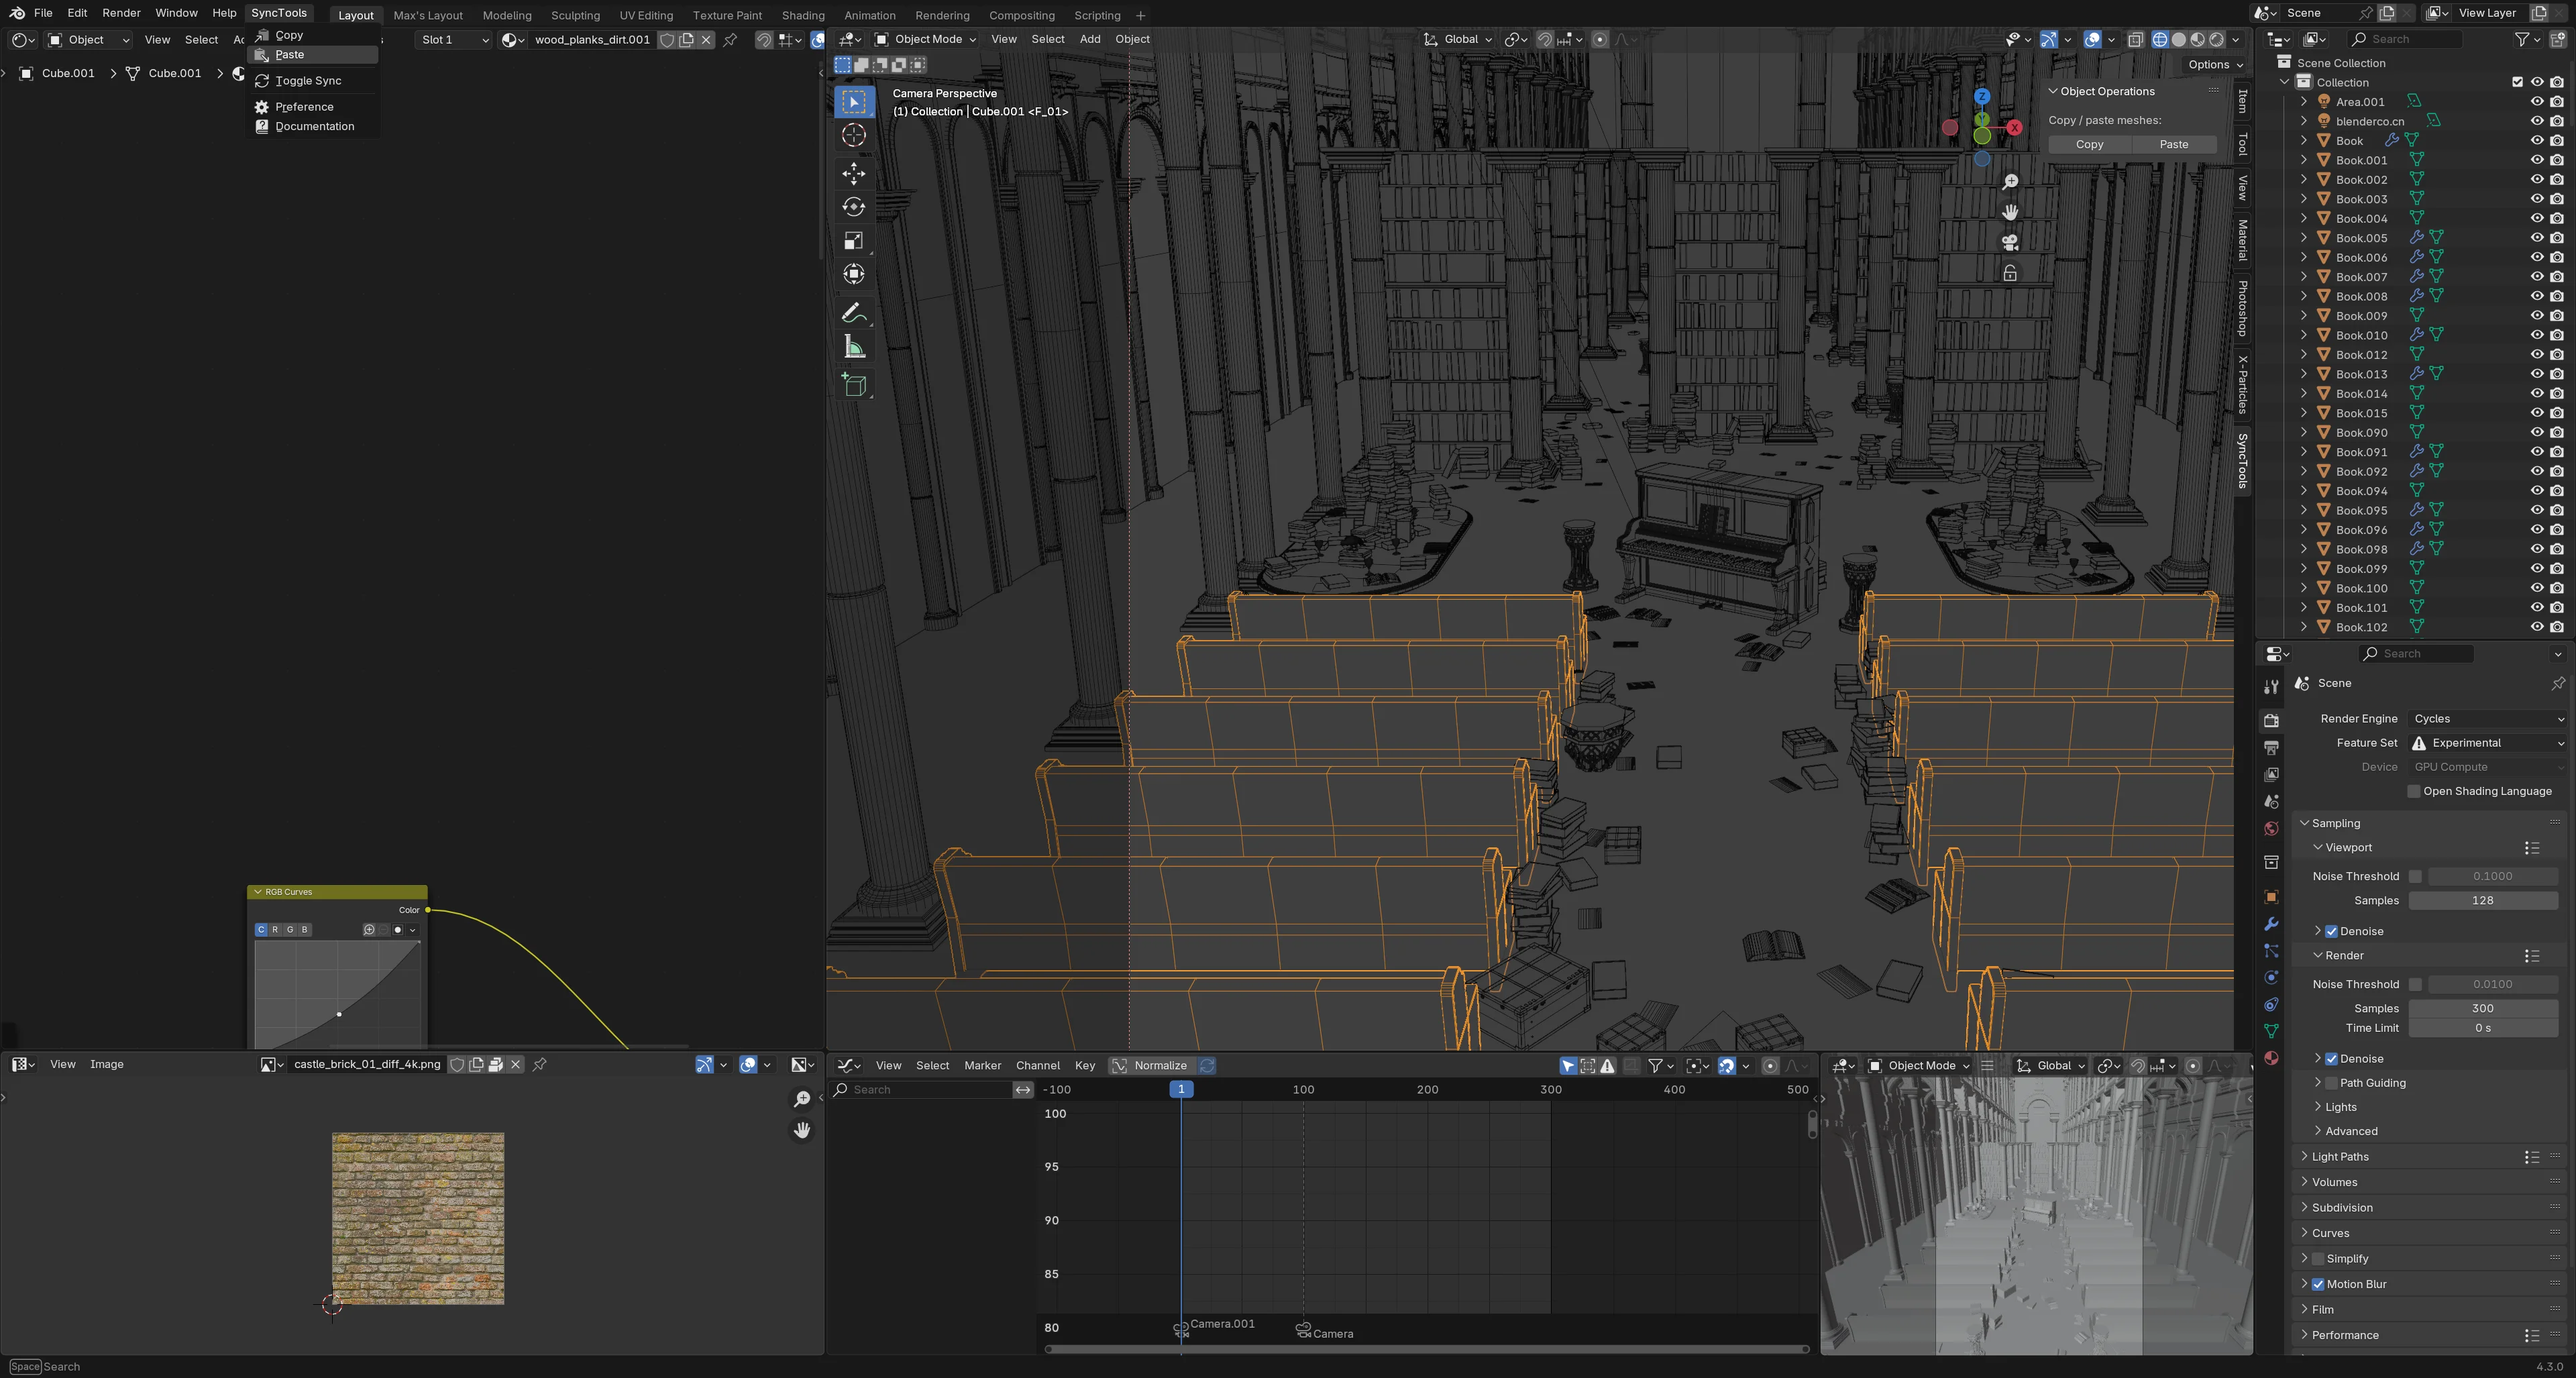Open the Render Engine dropdown
The height and width of the screenshot is (1378, 2576).
(x=2486, y=719)
